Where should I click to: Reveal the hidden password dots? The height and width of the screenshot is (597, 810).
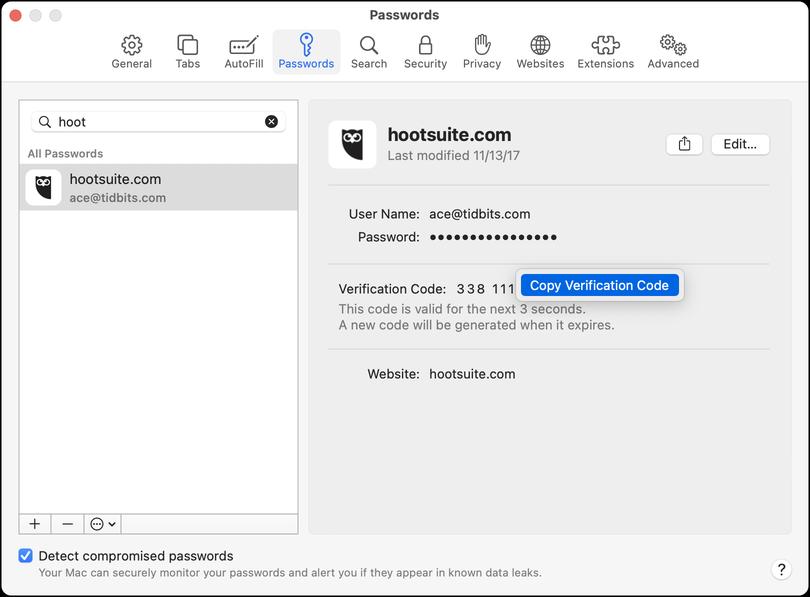click(493, 238)
